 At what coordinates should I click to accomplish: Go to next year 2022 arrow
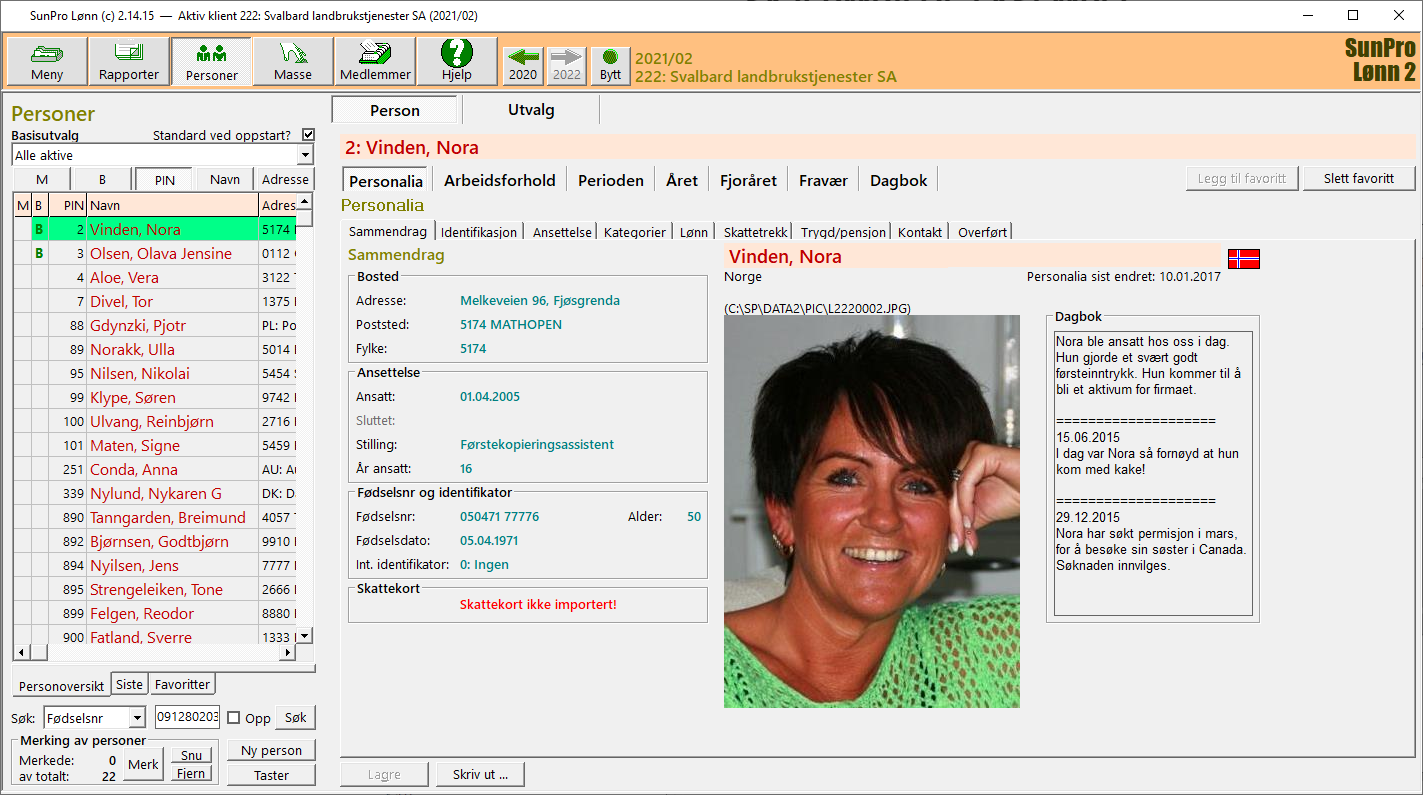pyautogui.click(x=567, y=65)
